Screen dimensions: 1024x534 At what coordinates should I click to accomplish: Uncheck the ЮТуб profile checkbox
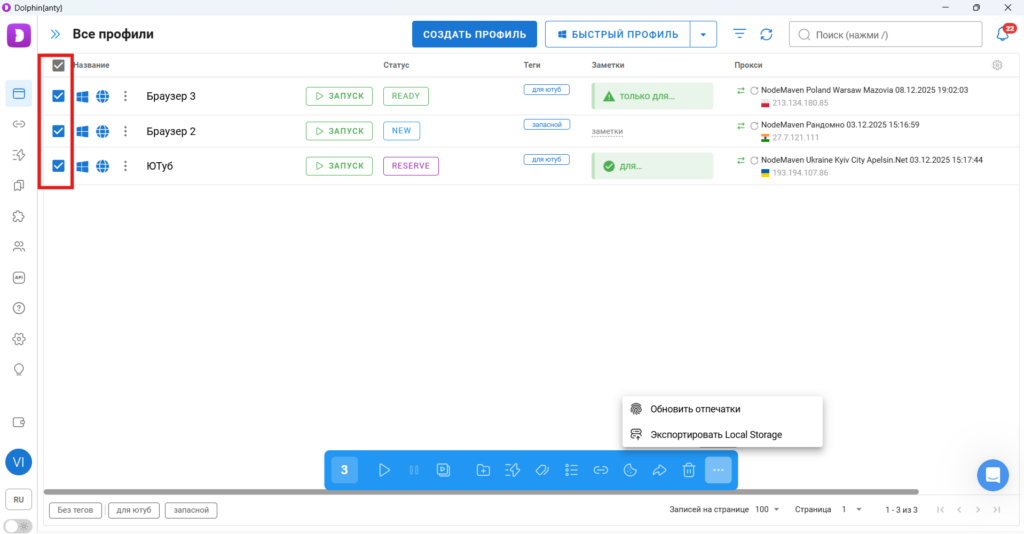click(x=58, y=166)
